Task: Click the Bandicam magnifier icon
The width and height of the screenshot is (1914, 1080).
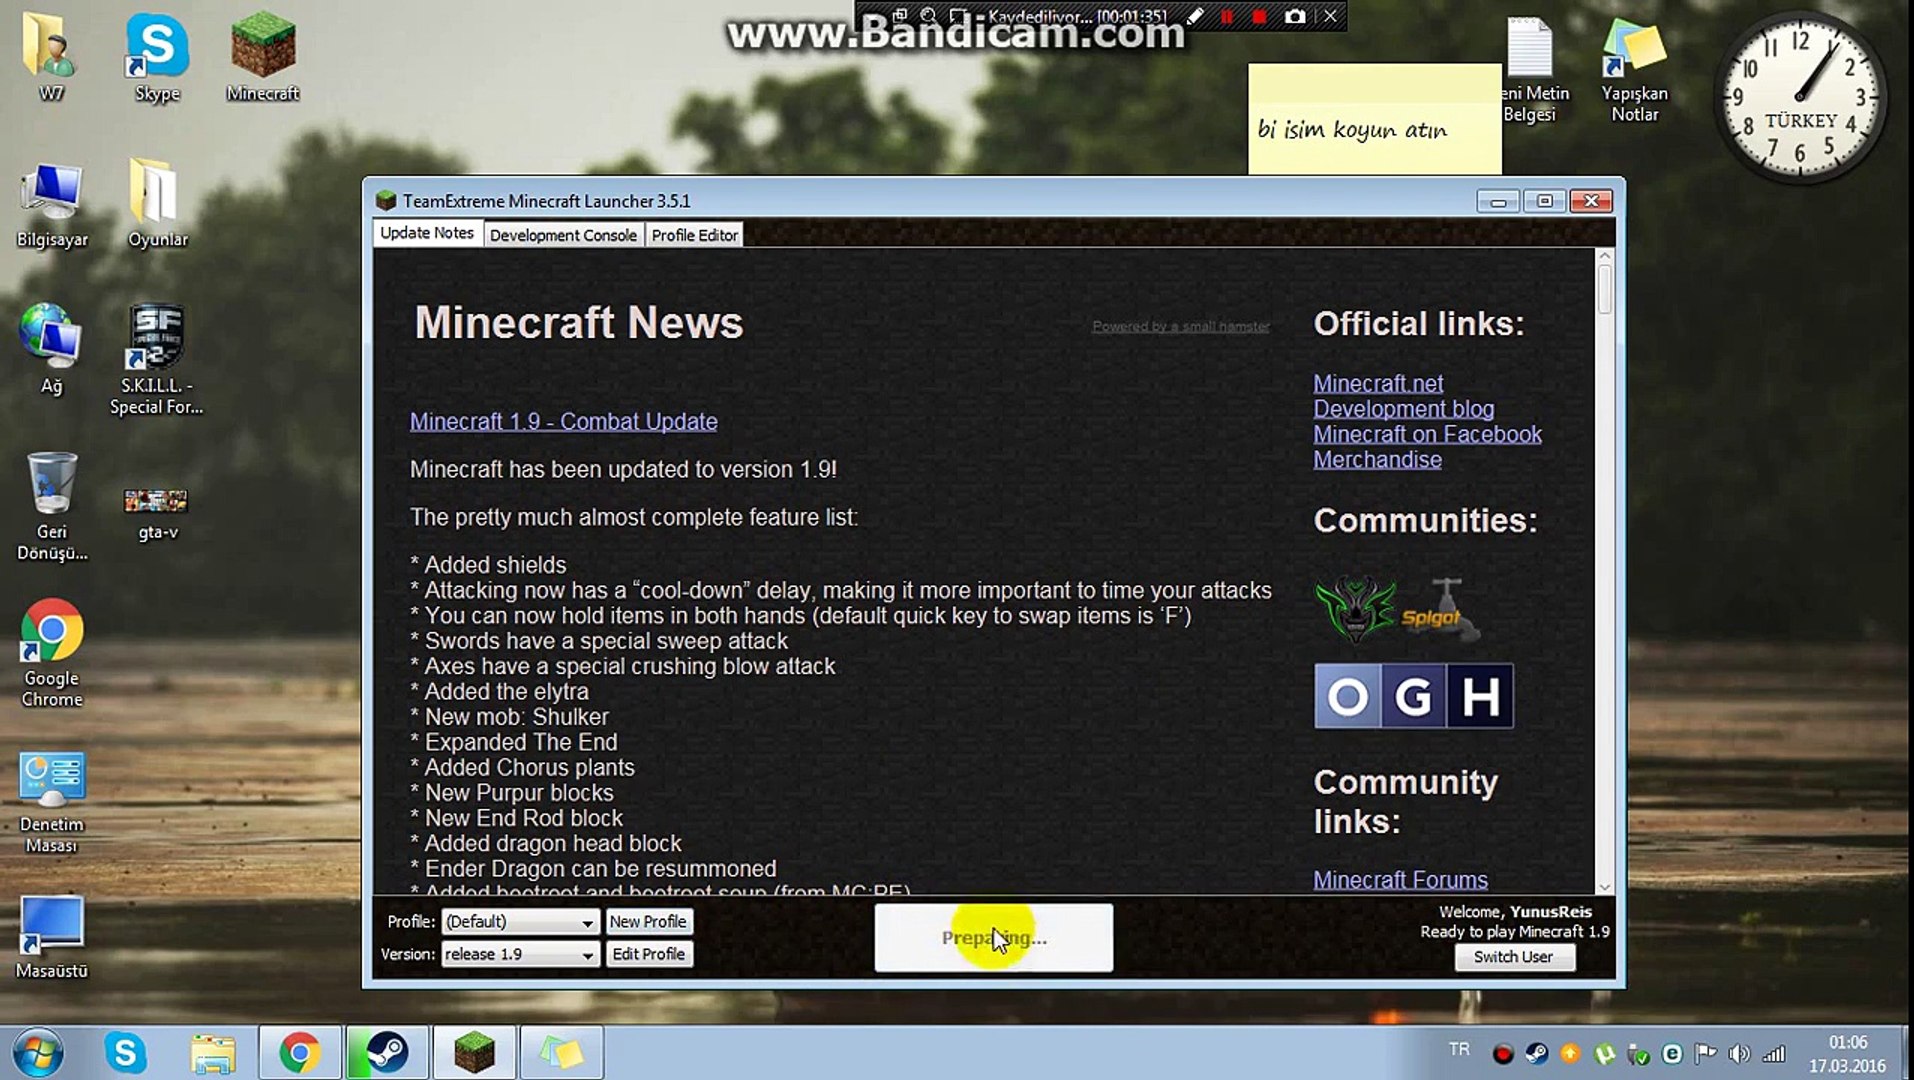Action: click(x=929, y=16)
